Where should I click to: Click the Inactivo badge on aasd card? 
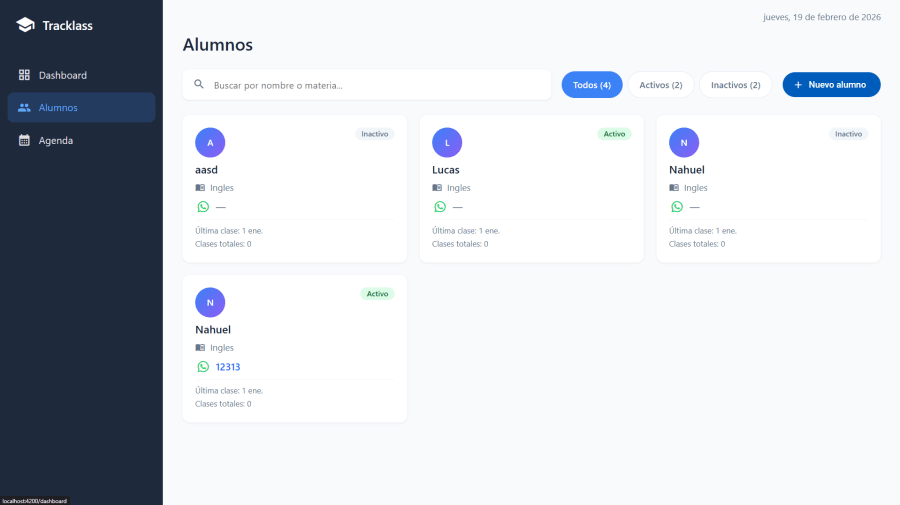coord(375,134)
